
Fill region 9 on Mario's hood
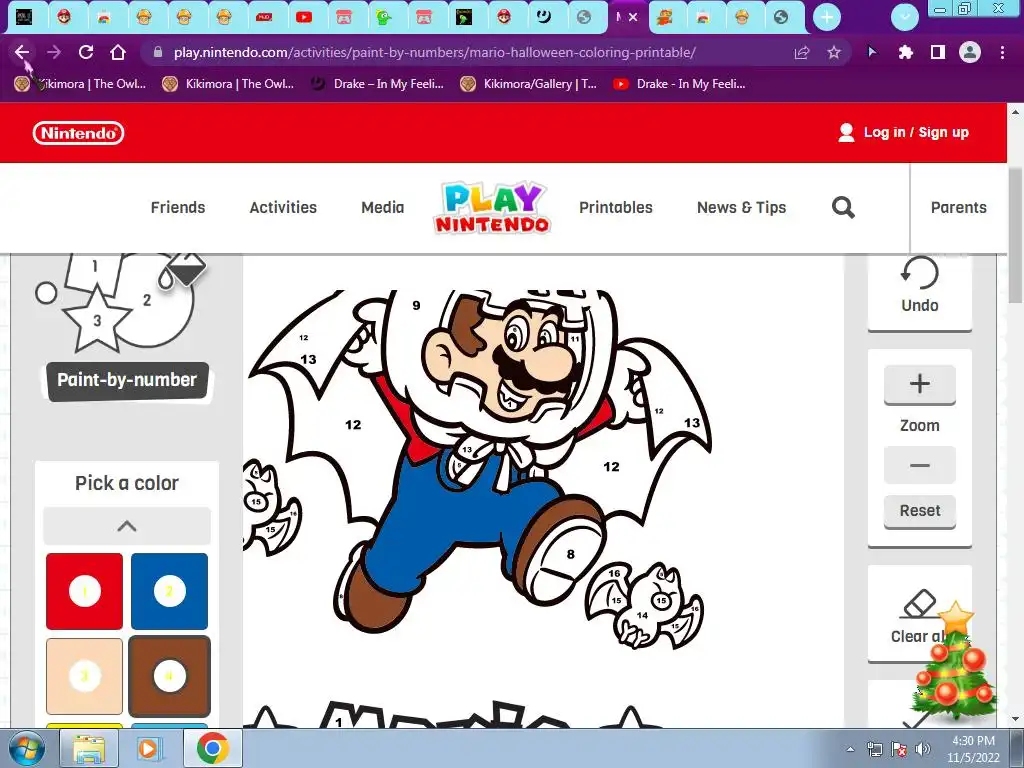(416, 306)
